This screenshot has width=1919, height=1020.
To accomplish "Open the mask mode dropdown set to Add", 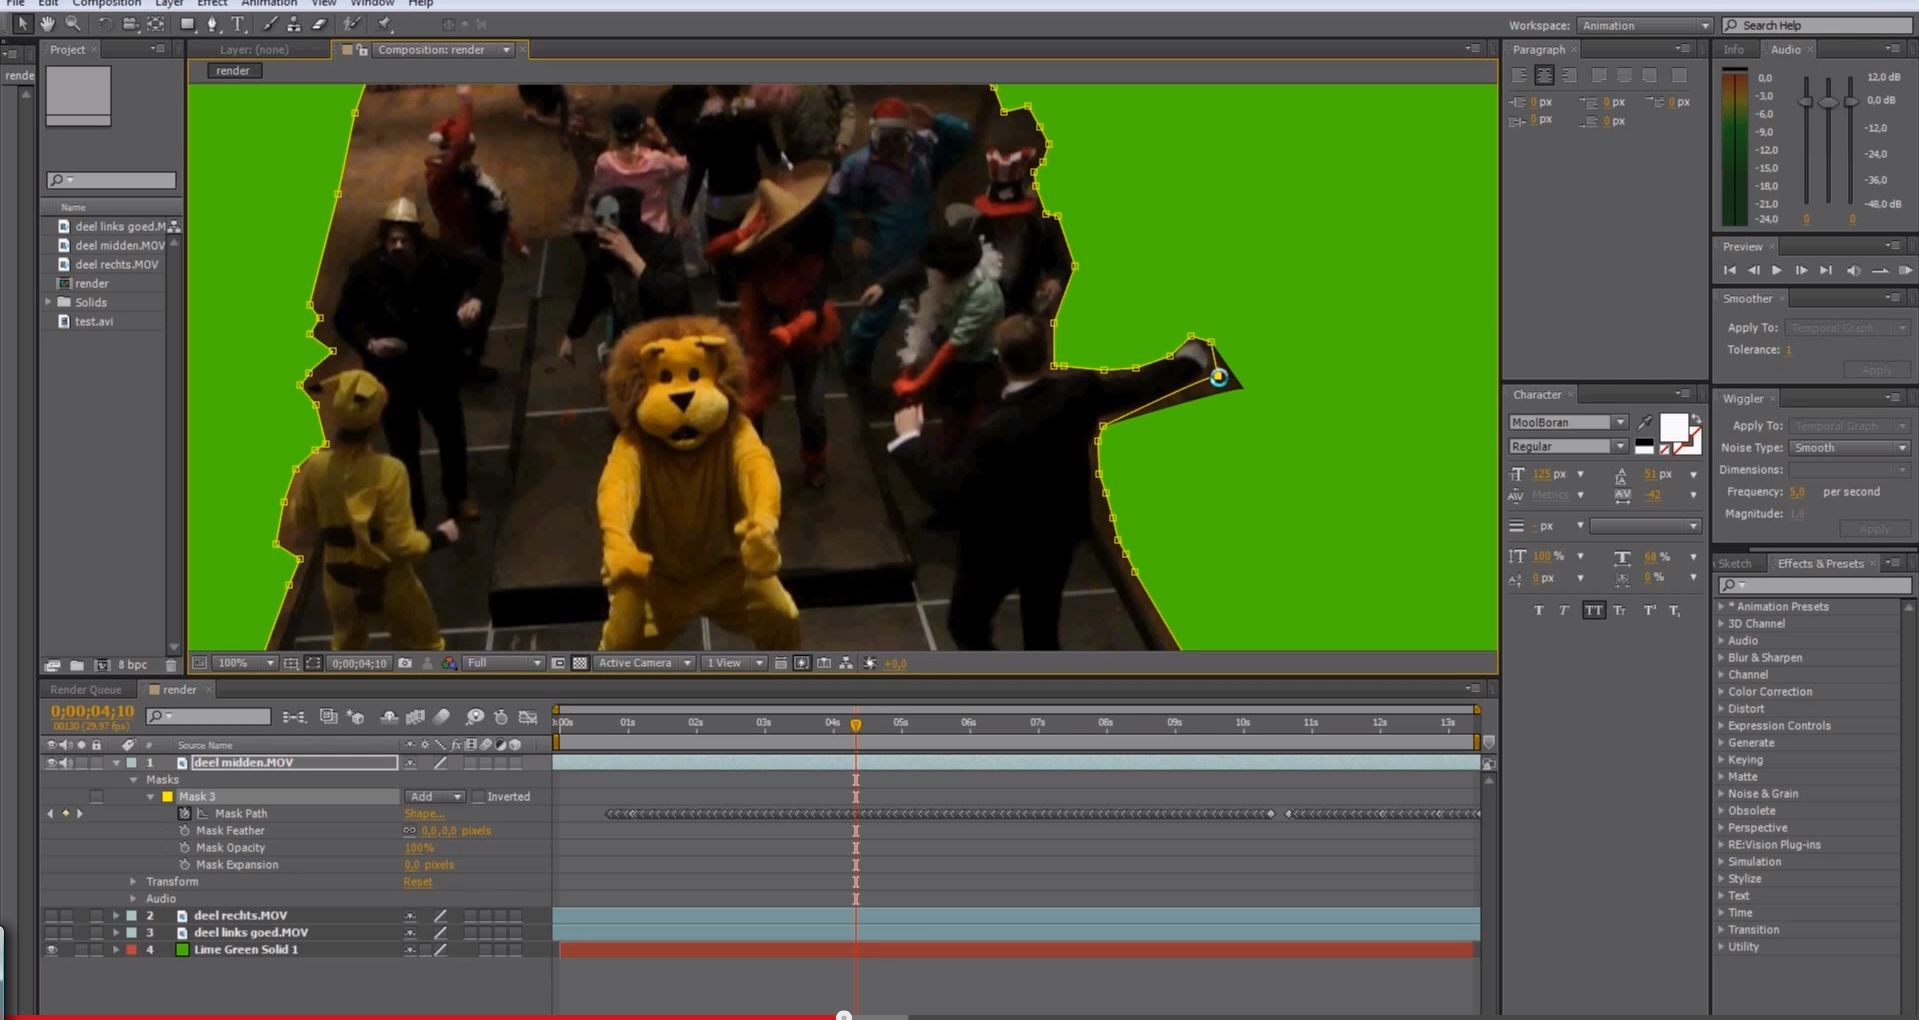I will [433, 797].
